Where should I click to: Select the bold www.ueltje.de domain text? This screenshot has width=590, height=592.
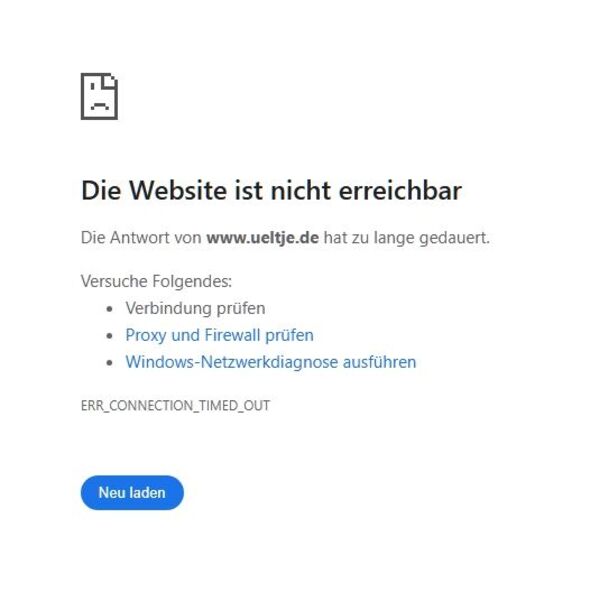(x=262, y=238)
